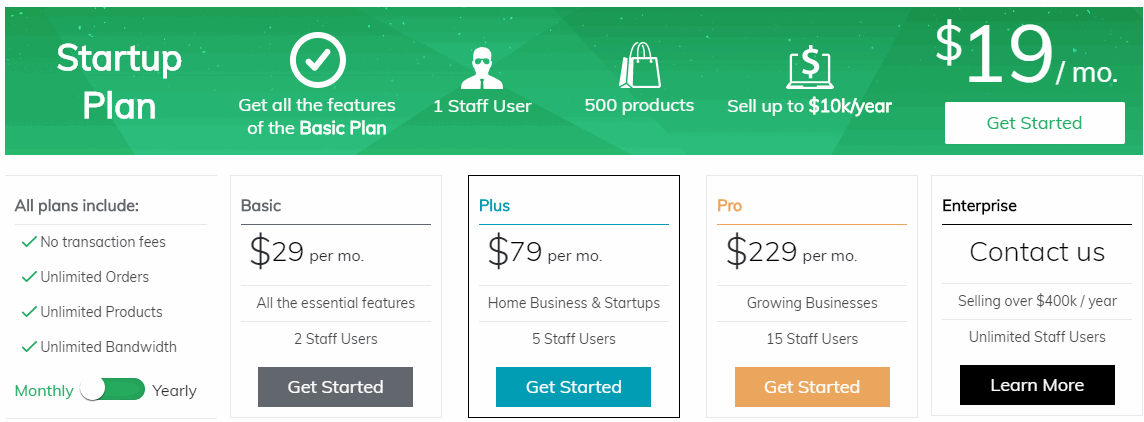Click checkmark beside Unlimited Orders

[29, 277]
